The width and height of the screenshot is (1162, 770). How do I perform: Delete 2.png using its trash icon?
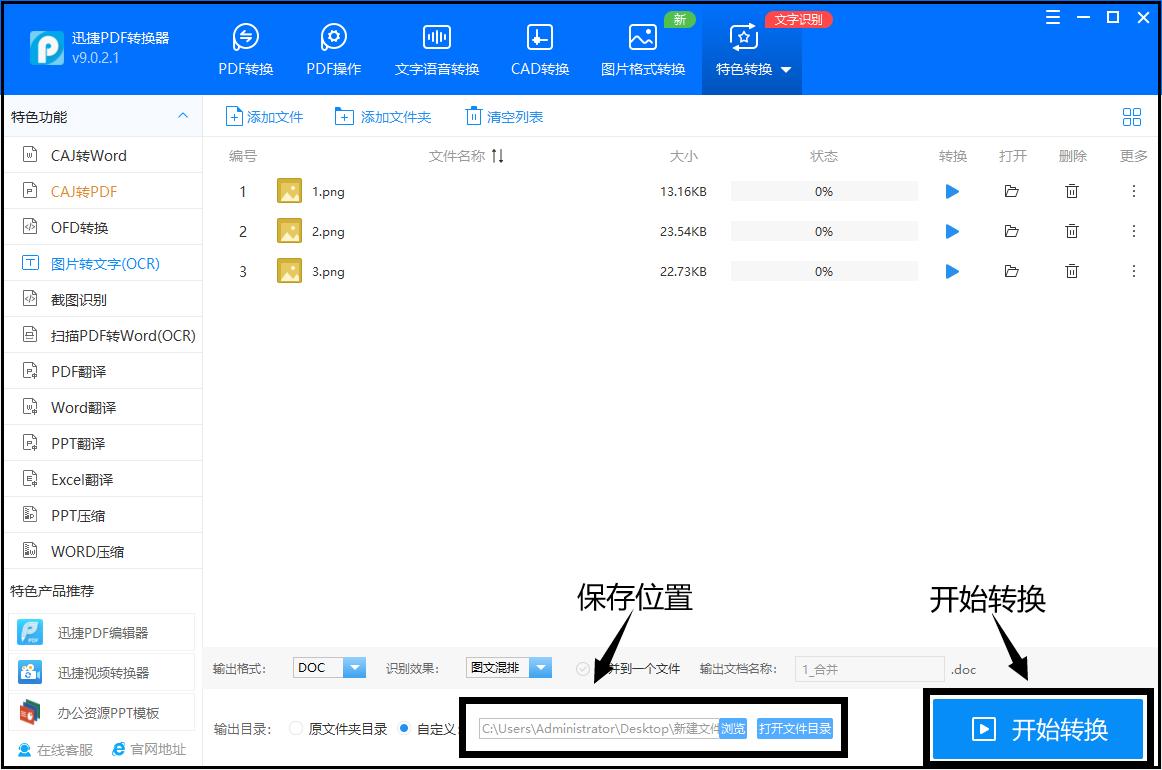[x=1071, y=231]
